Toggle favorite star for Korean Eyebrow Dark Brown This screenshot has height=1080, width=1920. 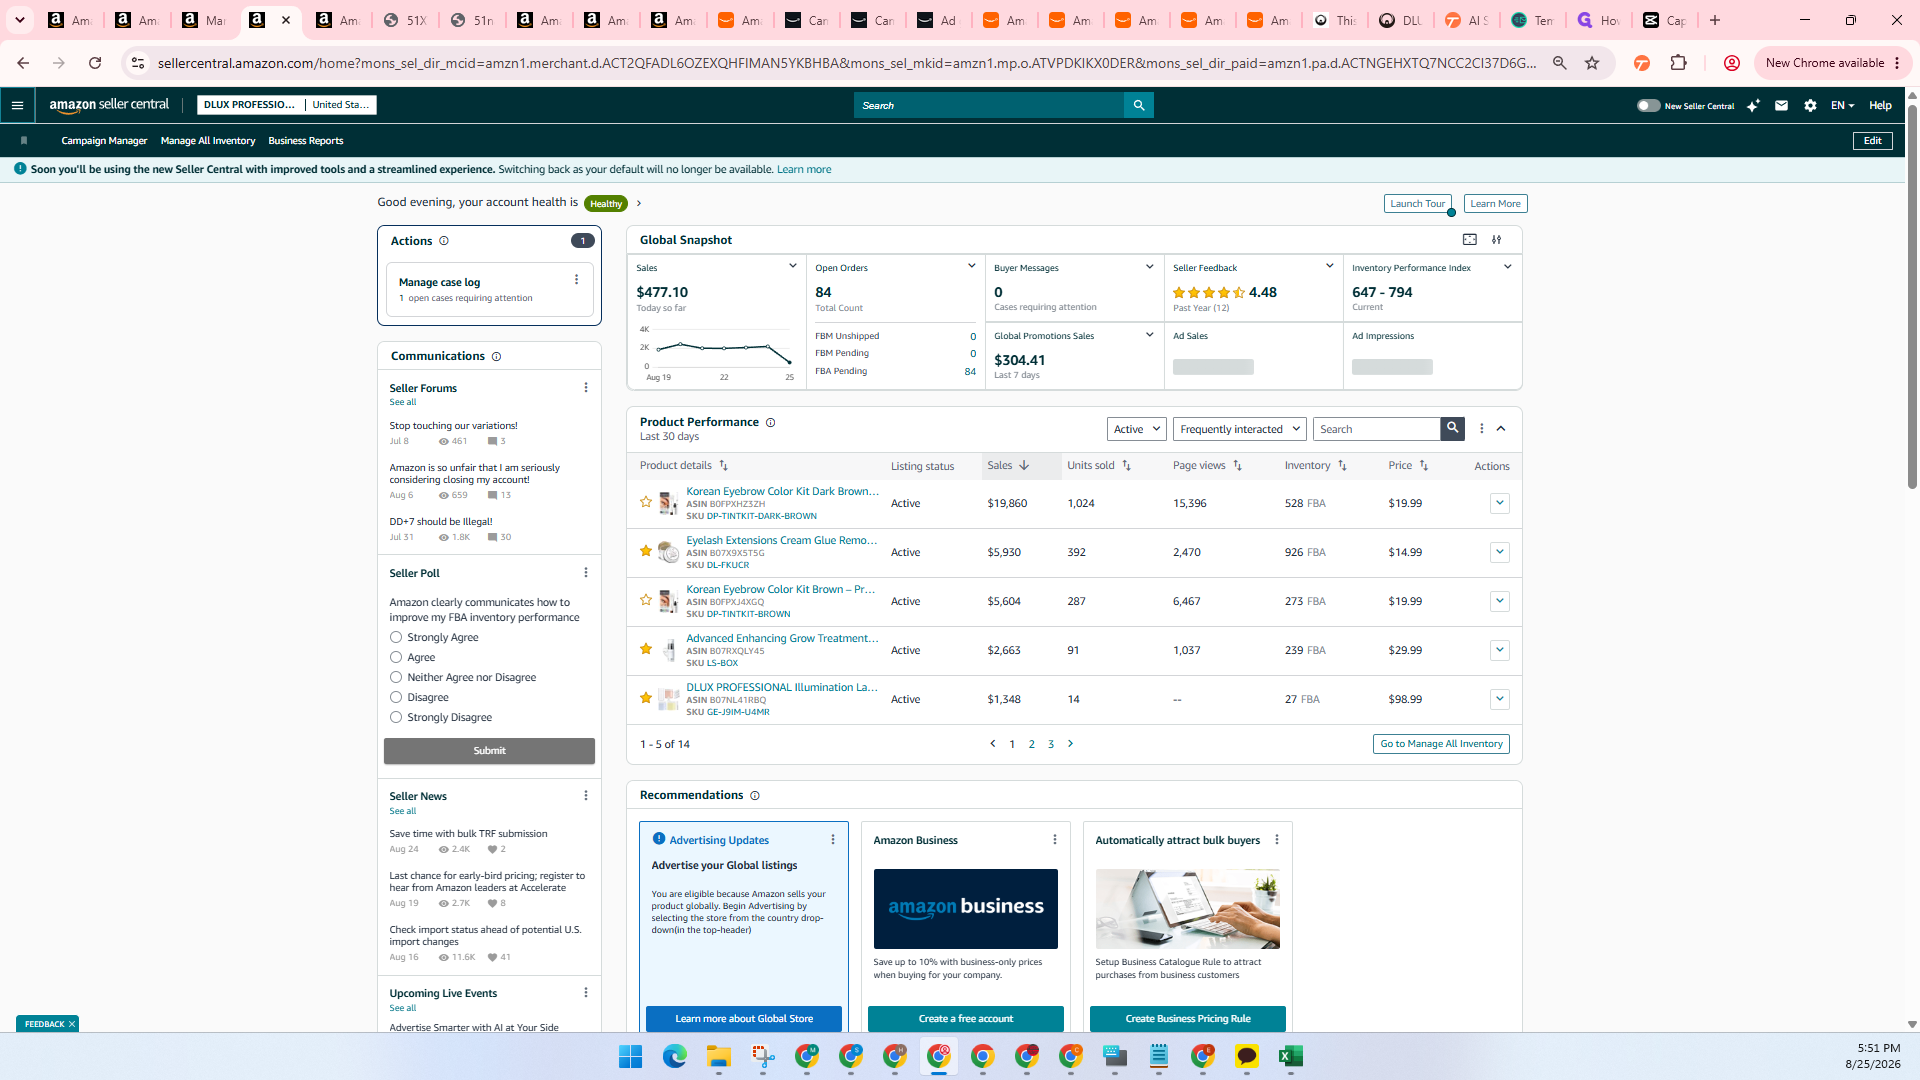coord(646,502)
